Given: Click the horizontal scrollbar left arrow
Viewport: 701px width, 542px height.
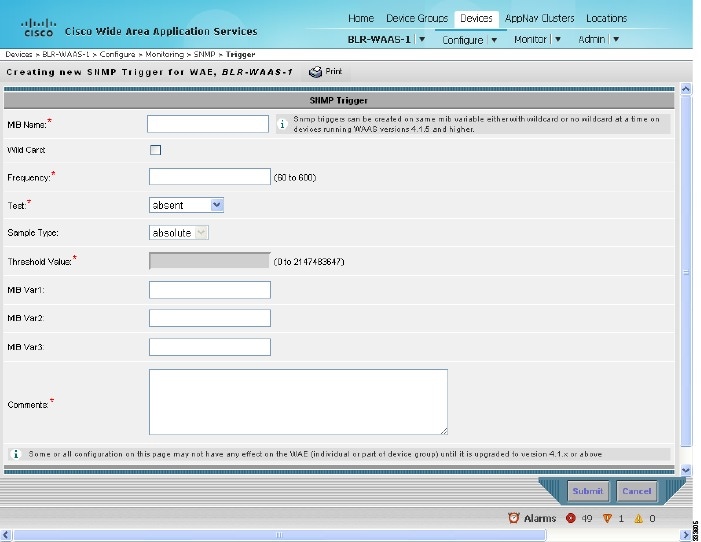Looking at the screenshot, I should point(6,534).
